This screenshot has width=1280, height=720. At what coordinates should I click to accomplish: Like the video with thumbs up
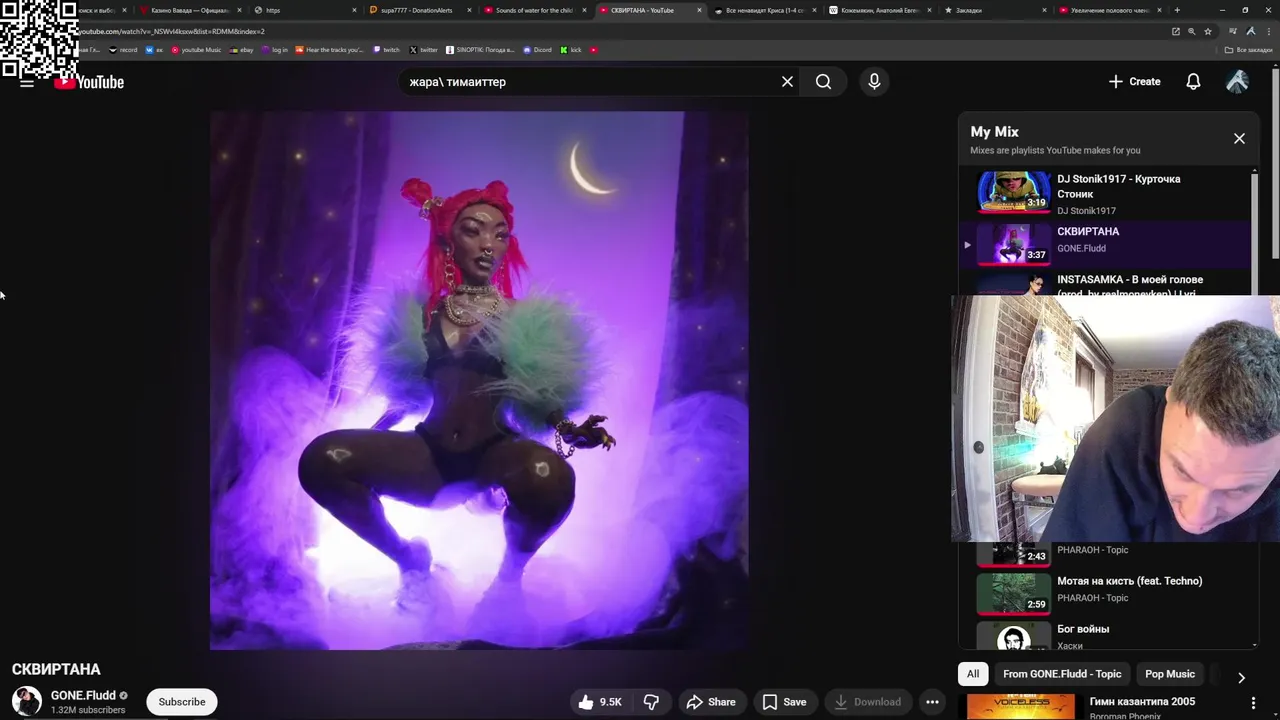point(599,702)
